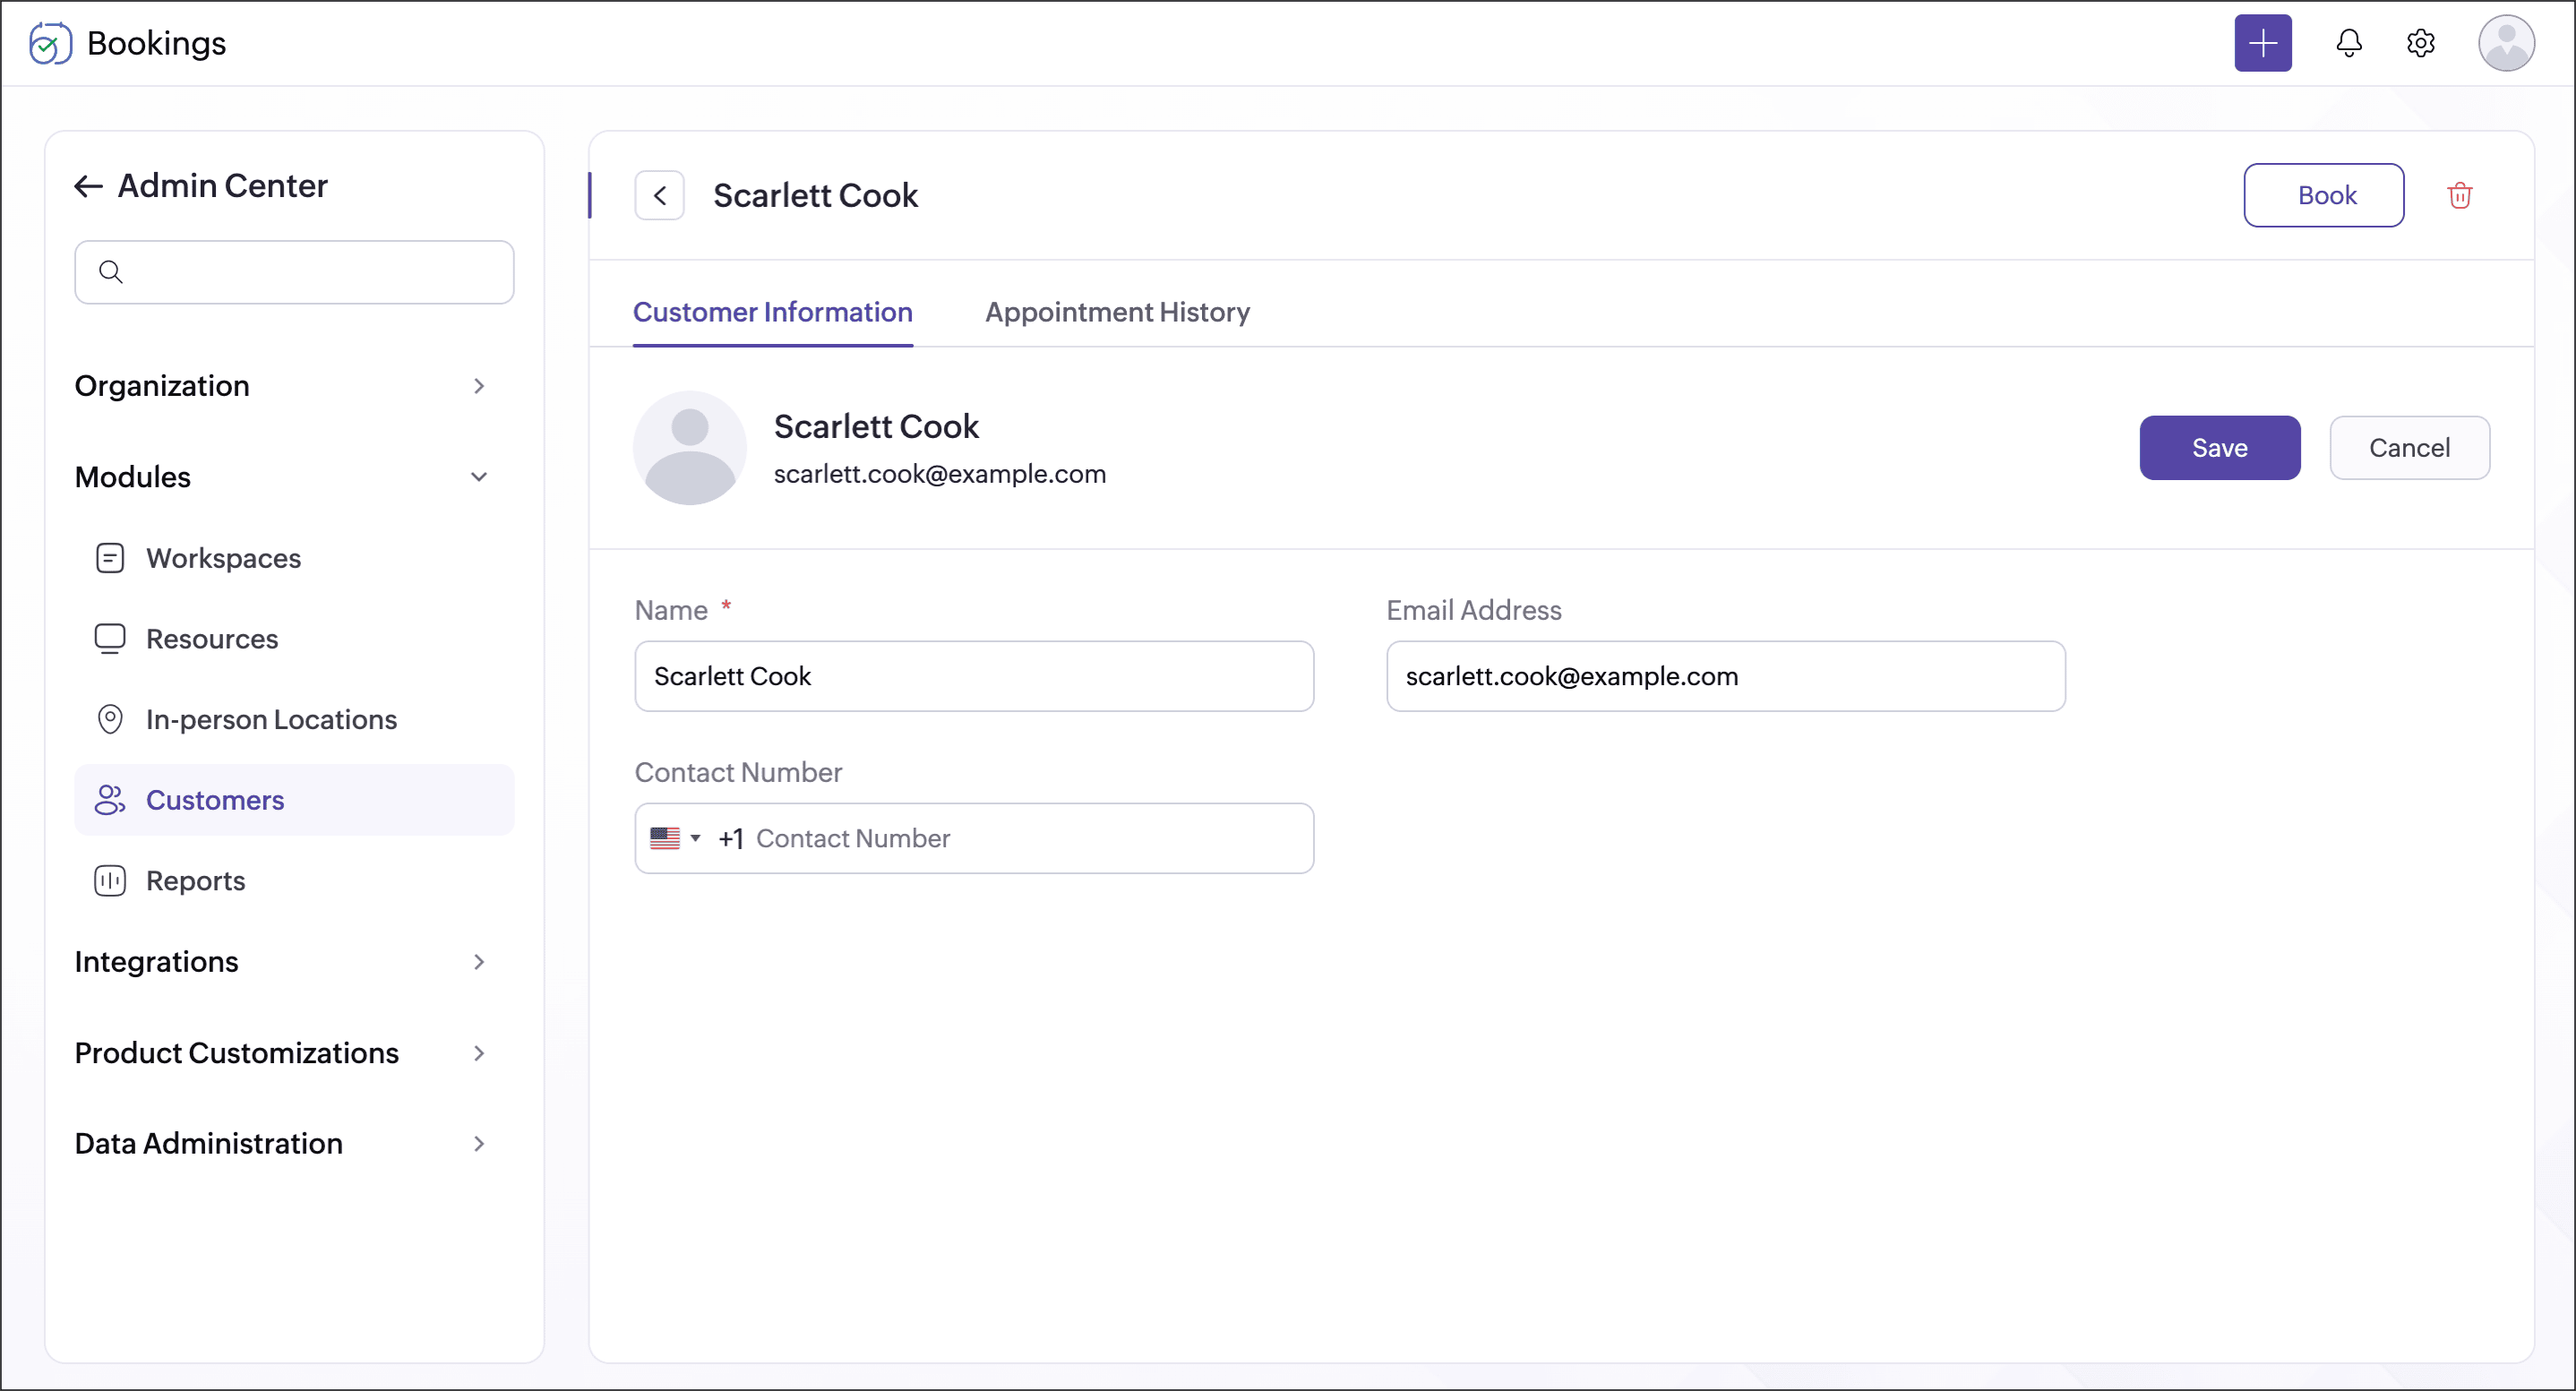
Task: Click the sidebar search magnifier icon
Action: click(x=111, y=272)
